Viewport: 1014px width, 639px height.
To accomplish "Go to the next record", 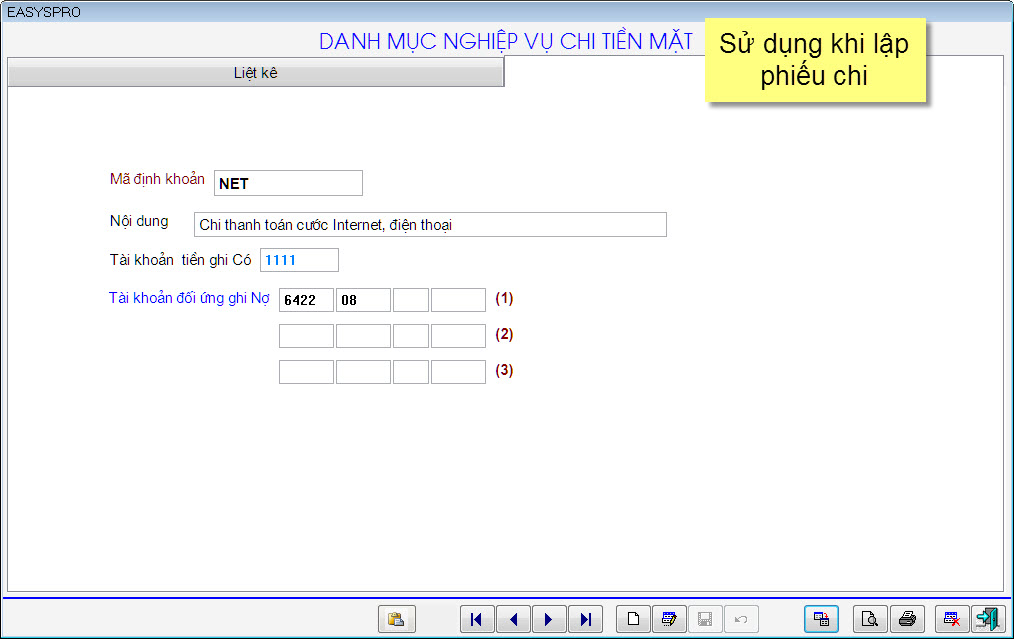I will click(549, 619).
